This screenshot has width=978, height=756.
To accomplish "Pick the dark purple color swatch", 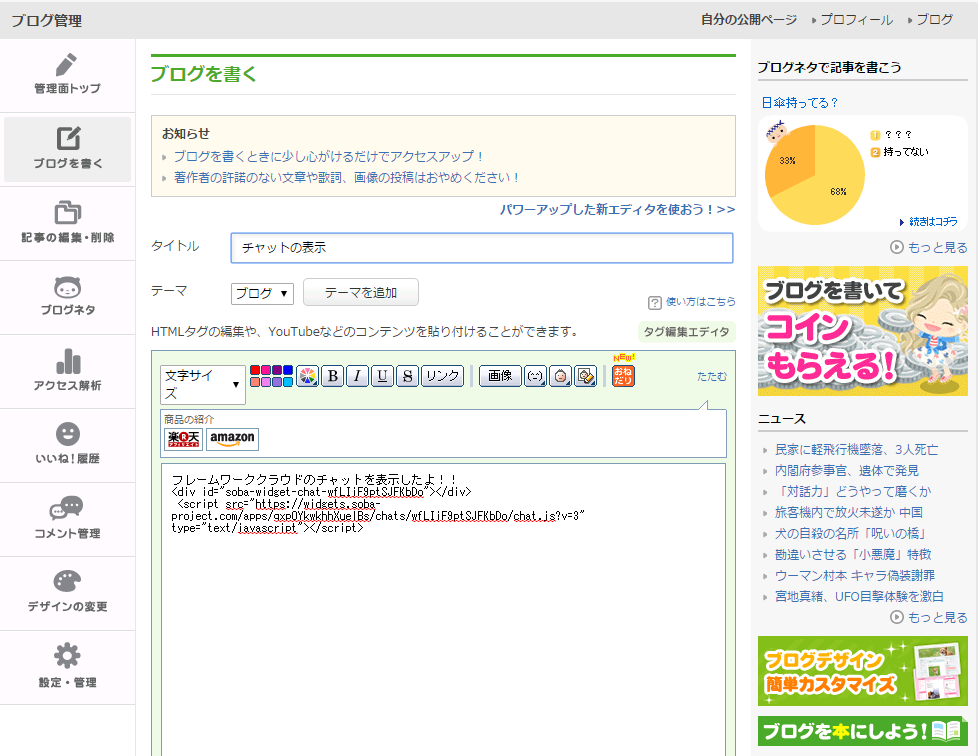I will [276, 370].
